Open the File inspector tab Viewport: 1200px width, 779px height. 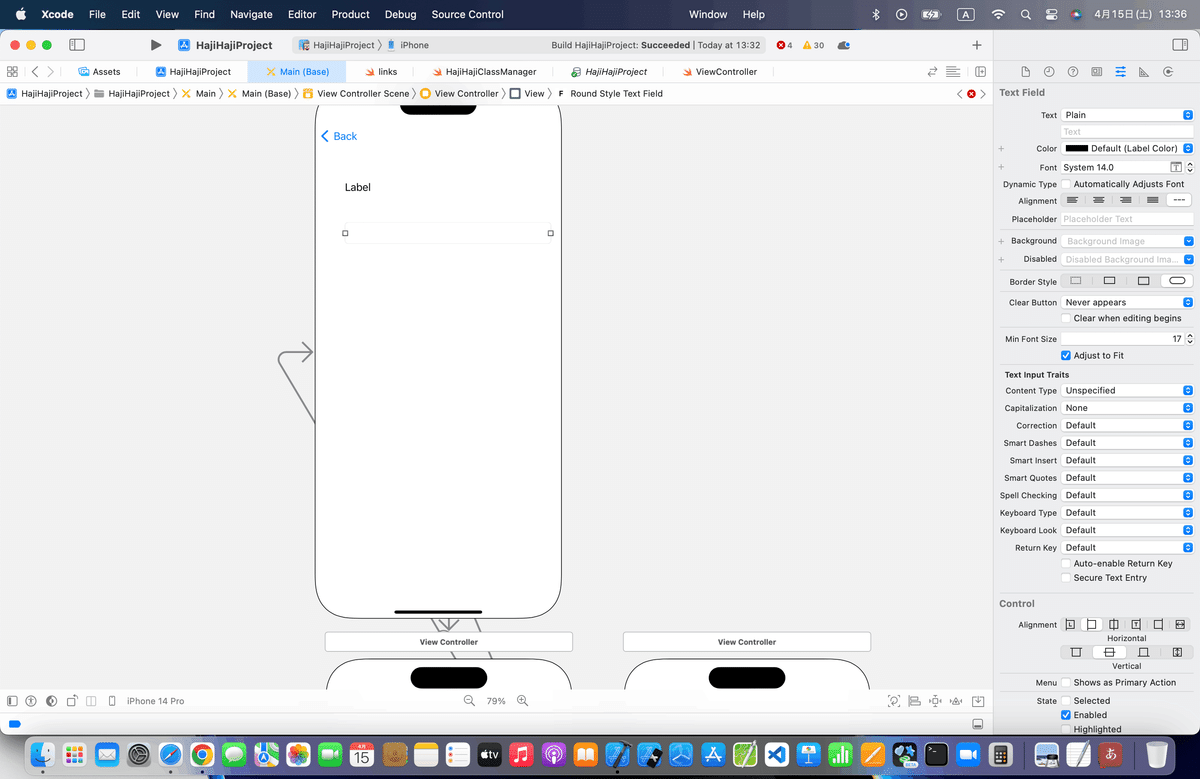pyautogui.click(x=1025, y=72)
